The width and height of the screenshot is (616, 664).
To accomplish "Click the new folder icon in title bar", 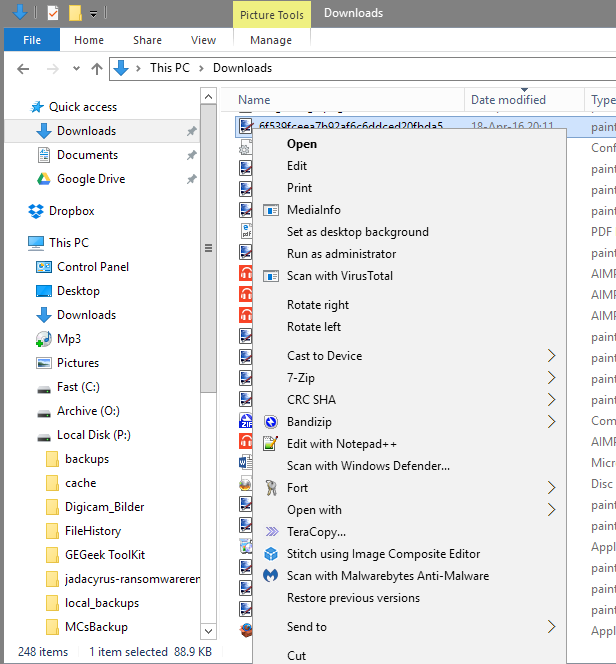I will click(x=75, y=13).
